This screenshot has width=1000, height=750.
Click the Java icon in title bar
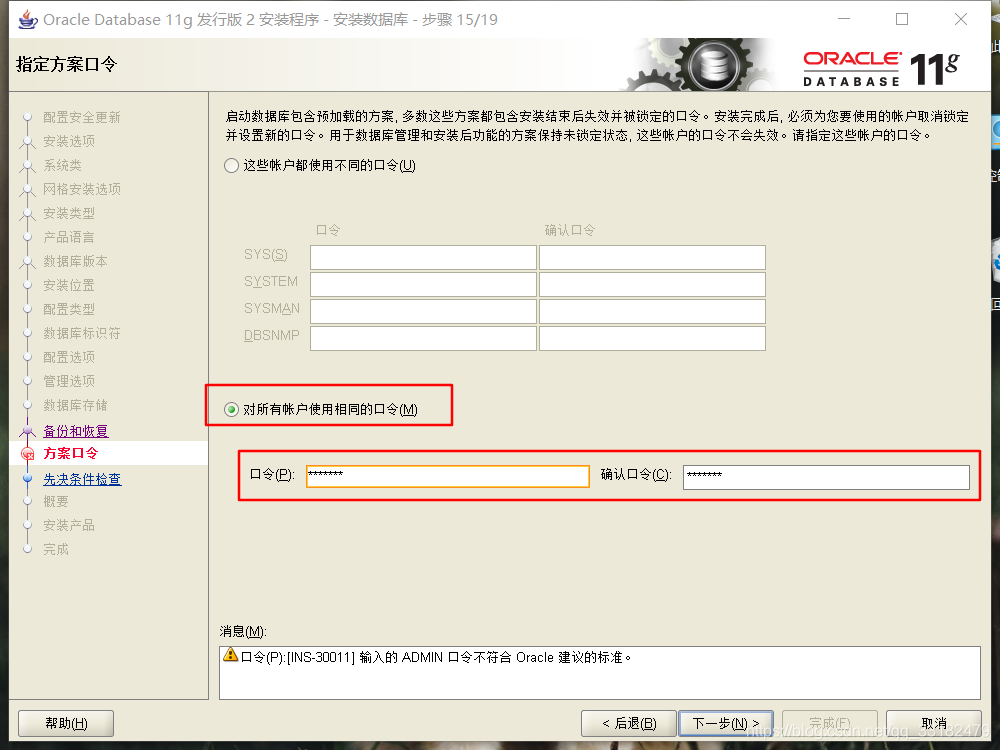27,20
